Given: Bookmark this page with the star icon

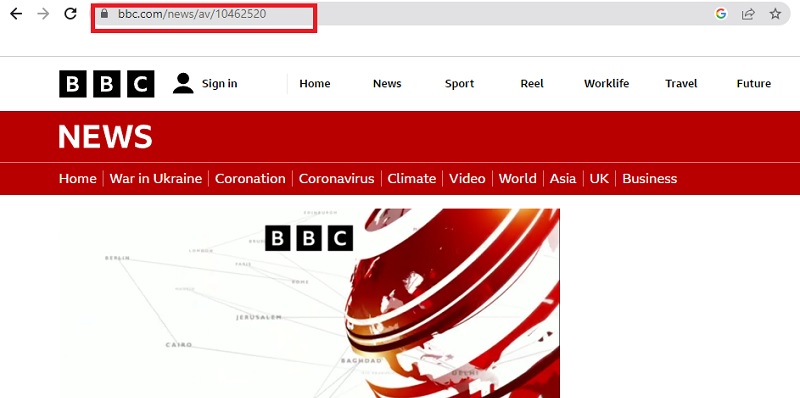Looking at the screenshot, I should tap(776, 14).
